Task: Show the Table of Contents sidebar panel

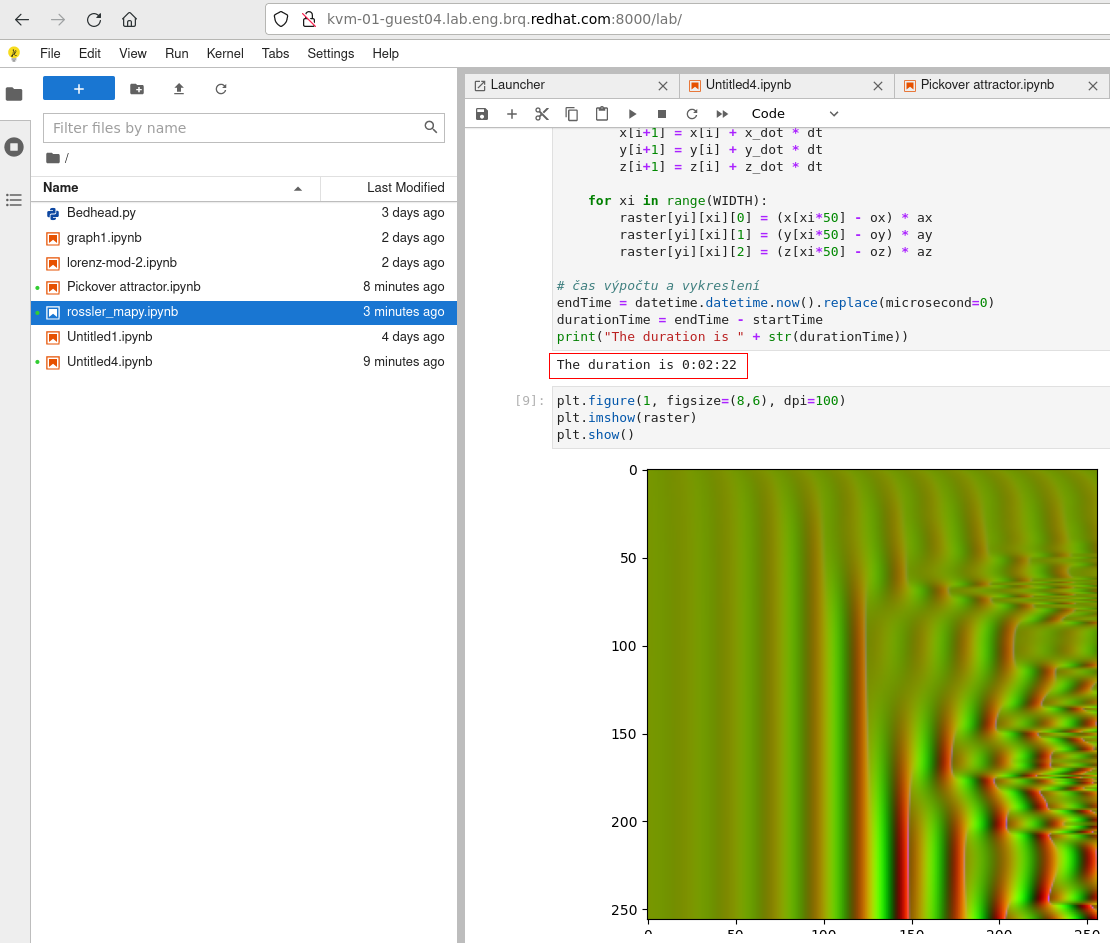Action: click(14, 200)
